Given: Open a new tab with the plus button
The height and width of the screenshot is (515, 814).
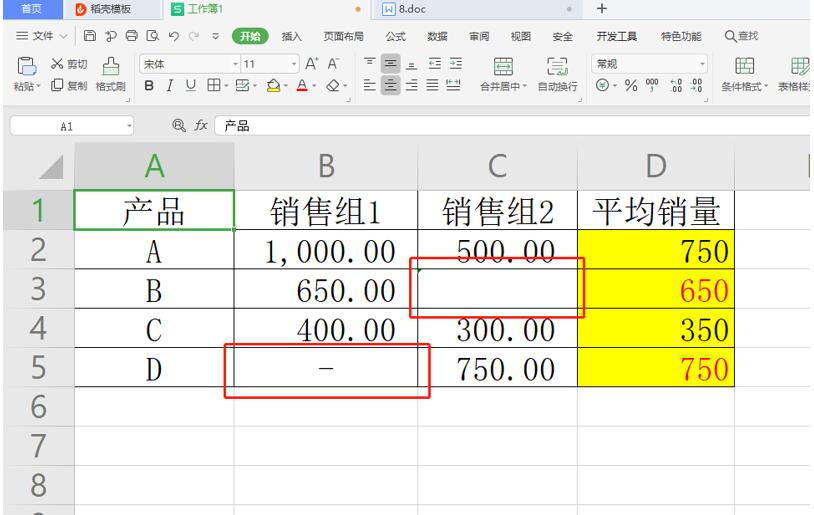Looking at the screenshot, I should tap(601, 8).
